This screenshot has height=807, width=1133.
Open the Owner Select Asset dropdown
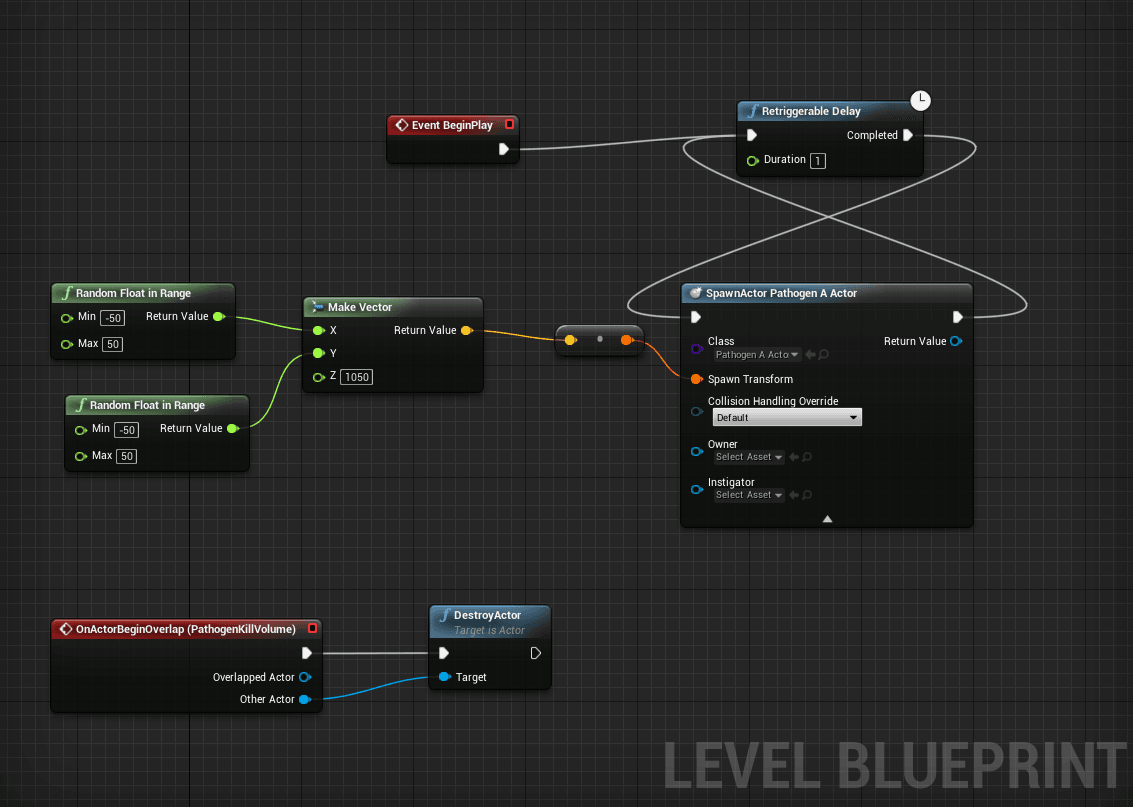click(x=748, y=456)
